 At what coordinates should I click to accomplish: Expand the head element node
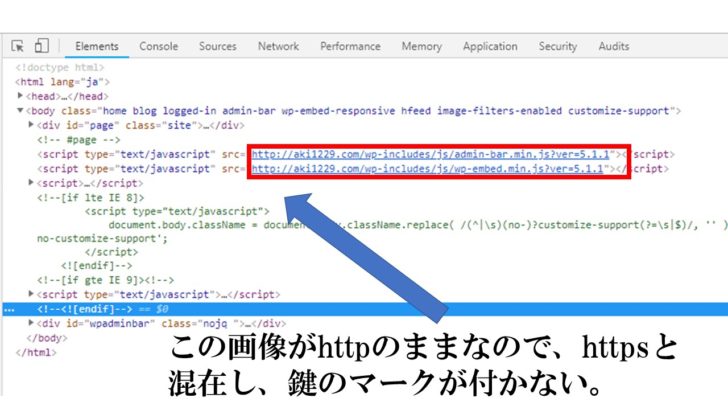pyautogui.click(x=20, y=96)
